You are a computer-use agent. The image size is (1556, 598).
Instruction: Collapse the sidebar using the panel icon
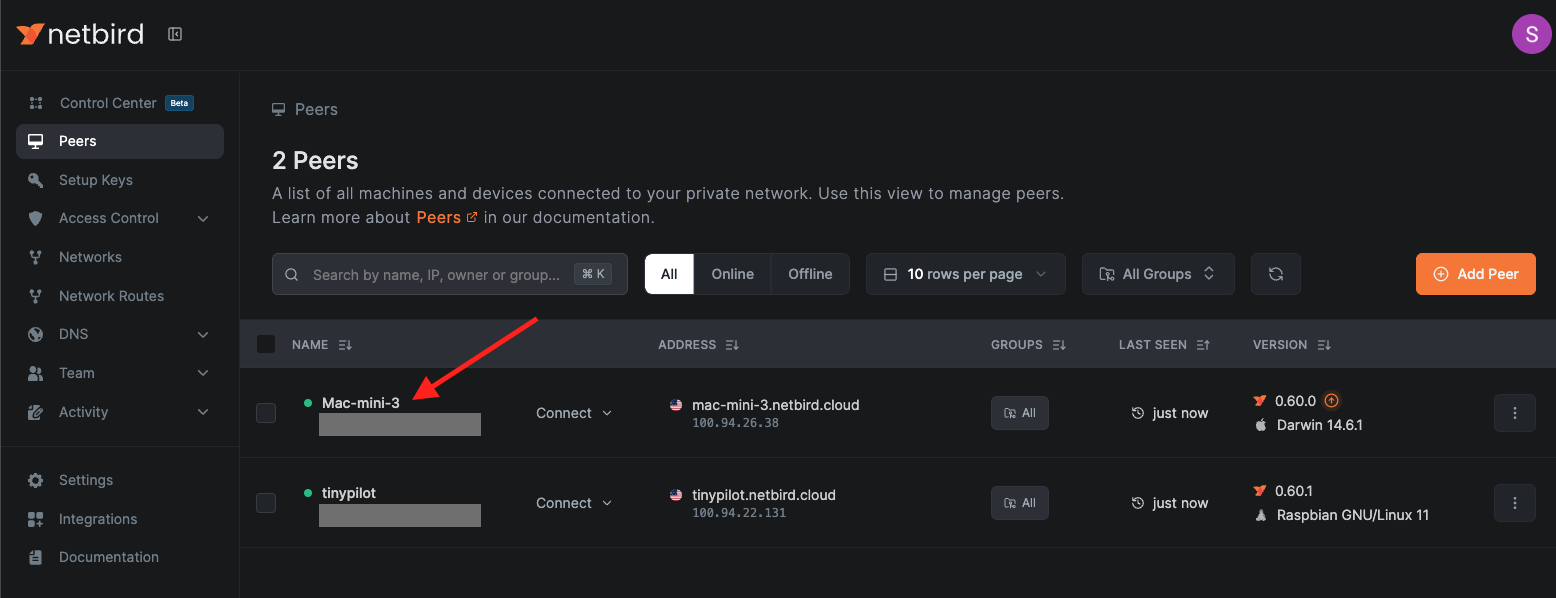coord(175,33)
